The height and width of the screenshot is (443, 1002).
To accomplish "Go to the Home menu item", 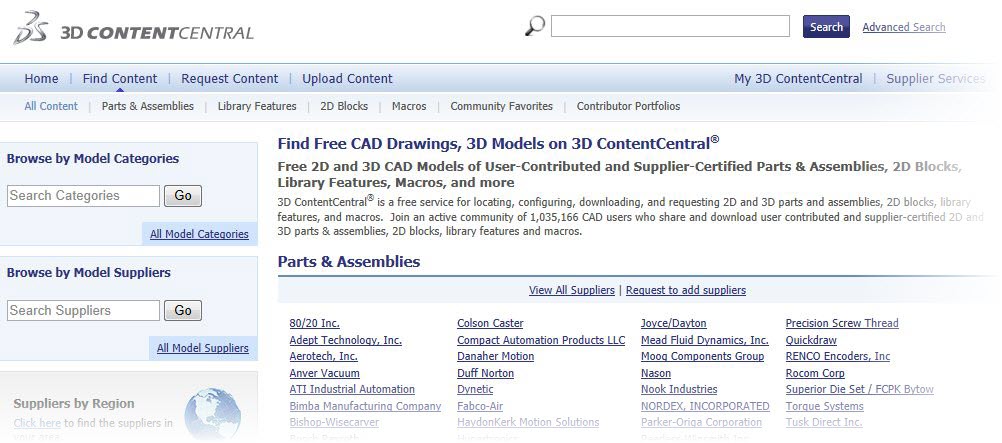I will [x=41, y=79].
